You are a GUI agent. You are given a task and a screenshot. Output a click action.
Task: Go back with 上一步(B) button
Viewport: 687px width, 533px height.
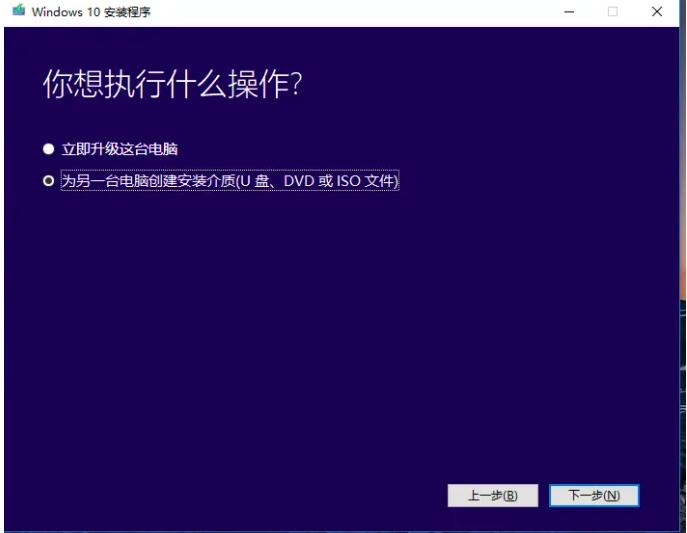492,495
